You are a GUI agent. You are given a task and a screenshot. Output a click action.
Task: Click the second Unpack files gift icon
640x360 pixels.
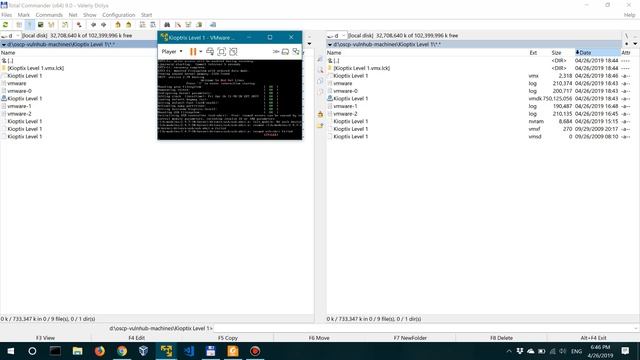point(128,25)
